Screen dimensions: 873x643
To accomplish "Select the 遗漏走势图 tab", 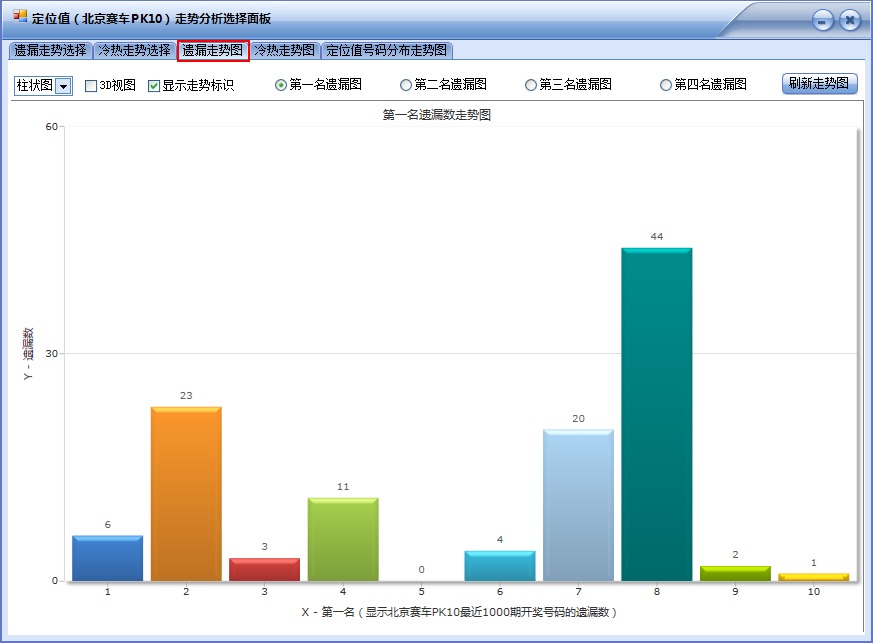I will (213, 50).
